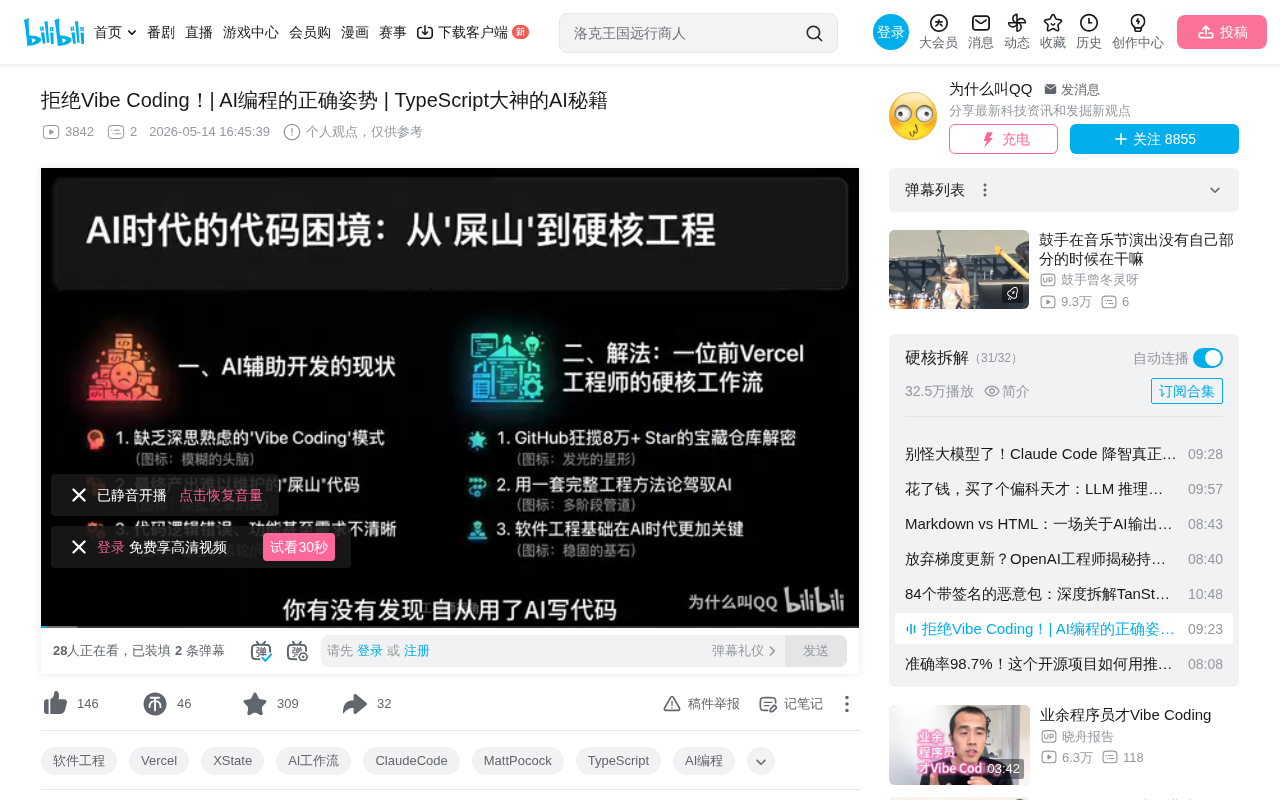This screenshot has width=1280, height=800.
Task: Select playlist item 别怪大模型了！Claude Code
Action: (x=1064, y=454)
